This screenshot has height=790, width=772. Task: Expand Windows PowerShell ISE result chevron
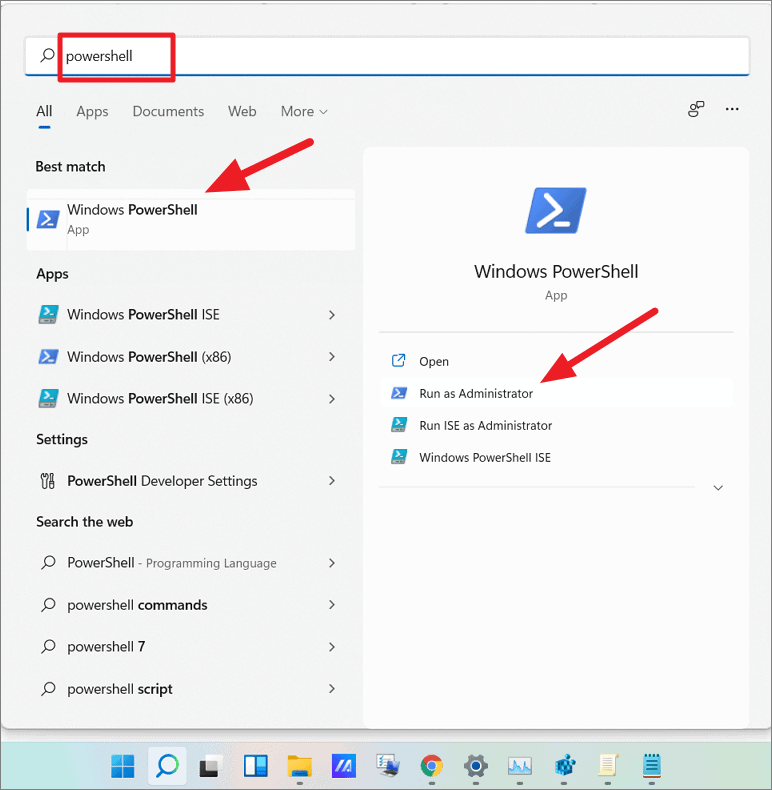coord(332,315)
